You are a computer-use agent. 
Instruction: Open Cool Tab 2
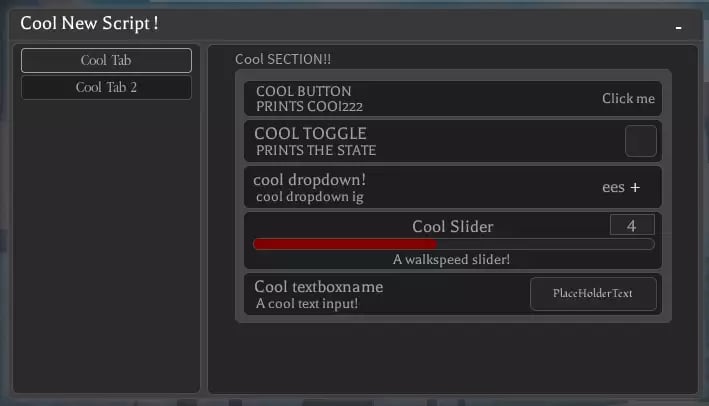click(x=106, y=88)
